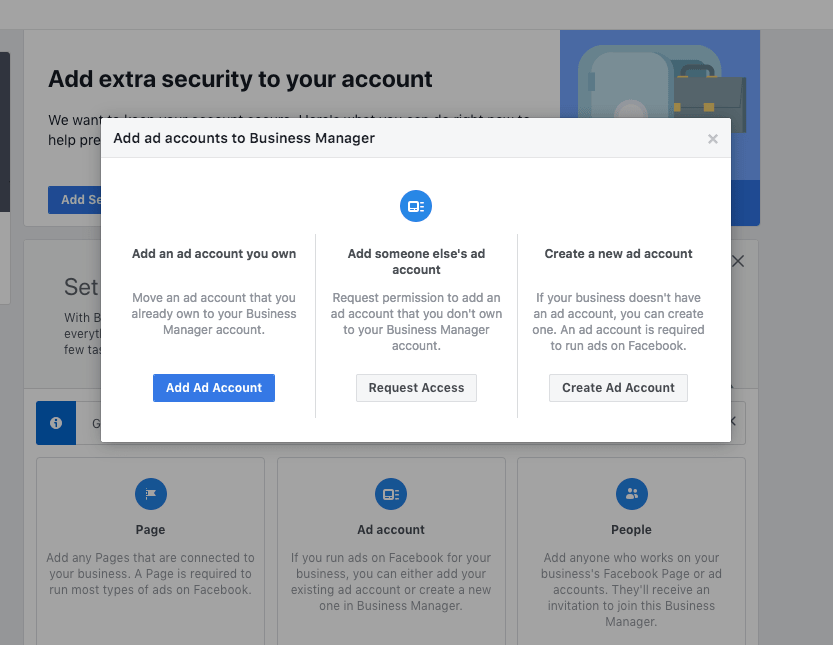
Task: Click the Page flag icon
Action: tap(150, 494)
